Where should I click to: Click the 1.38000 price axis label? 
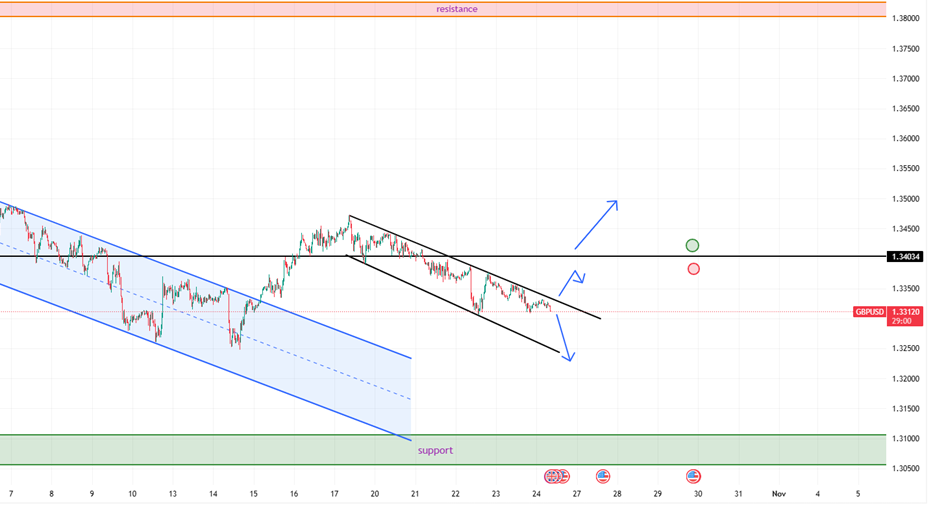point(906,18)
